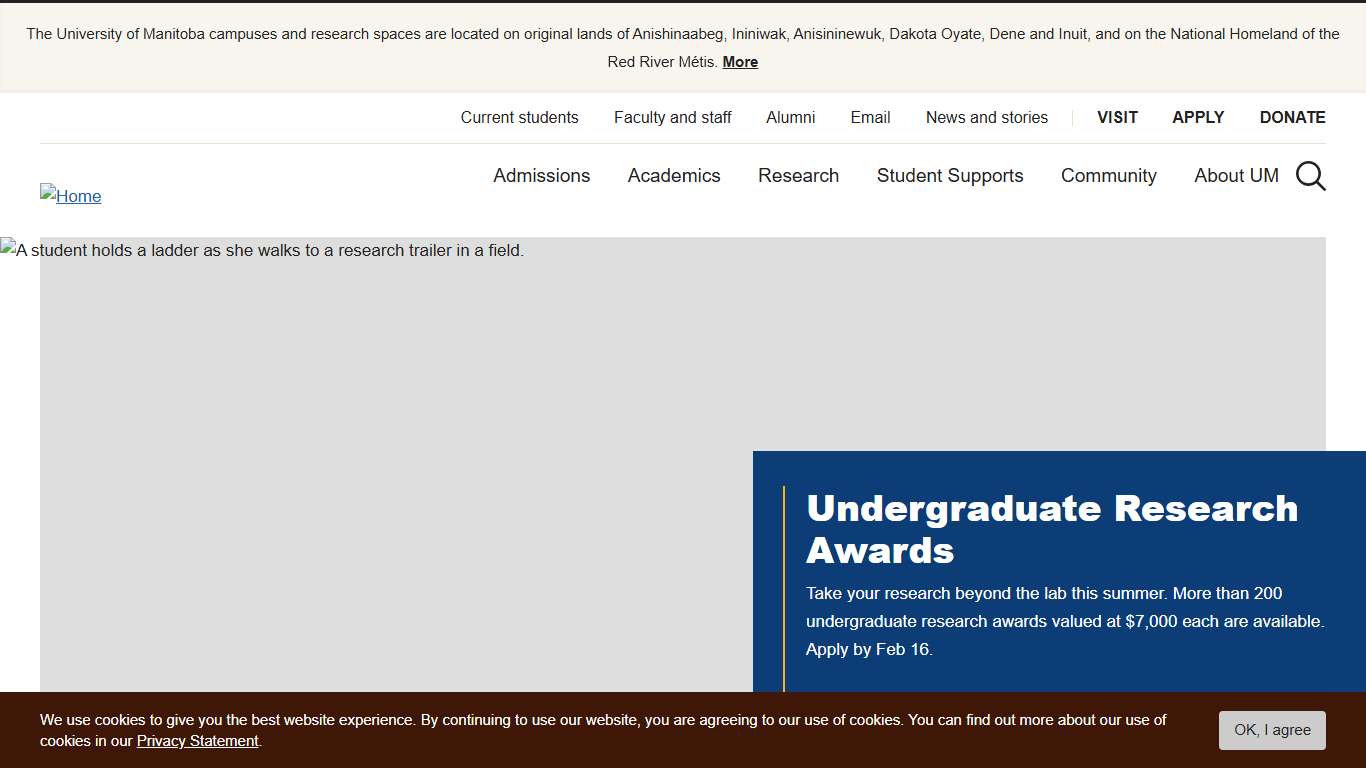Open the Admissions menu
The image size is (1366, 768).
[541, 176]
